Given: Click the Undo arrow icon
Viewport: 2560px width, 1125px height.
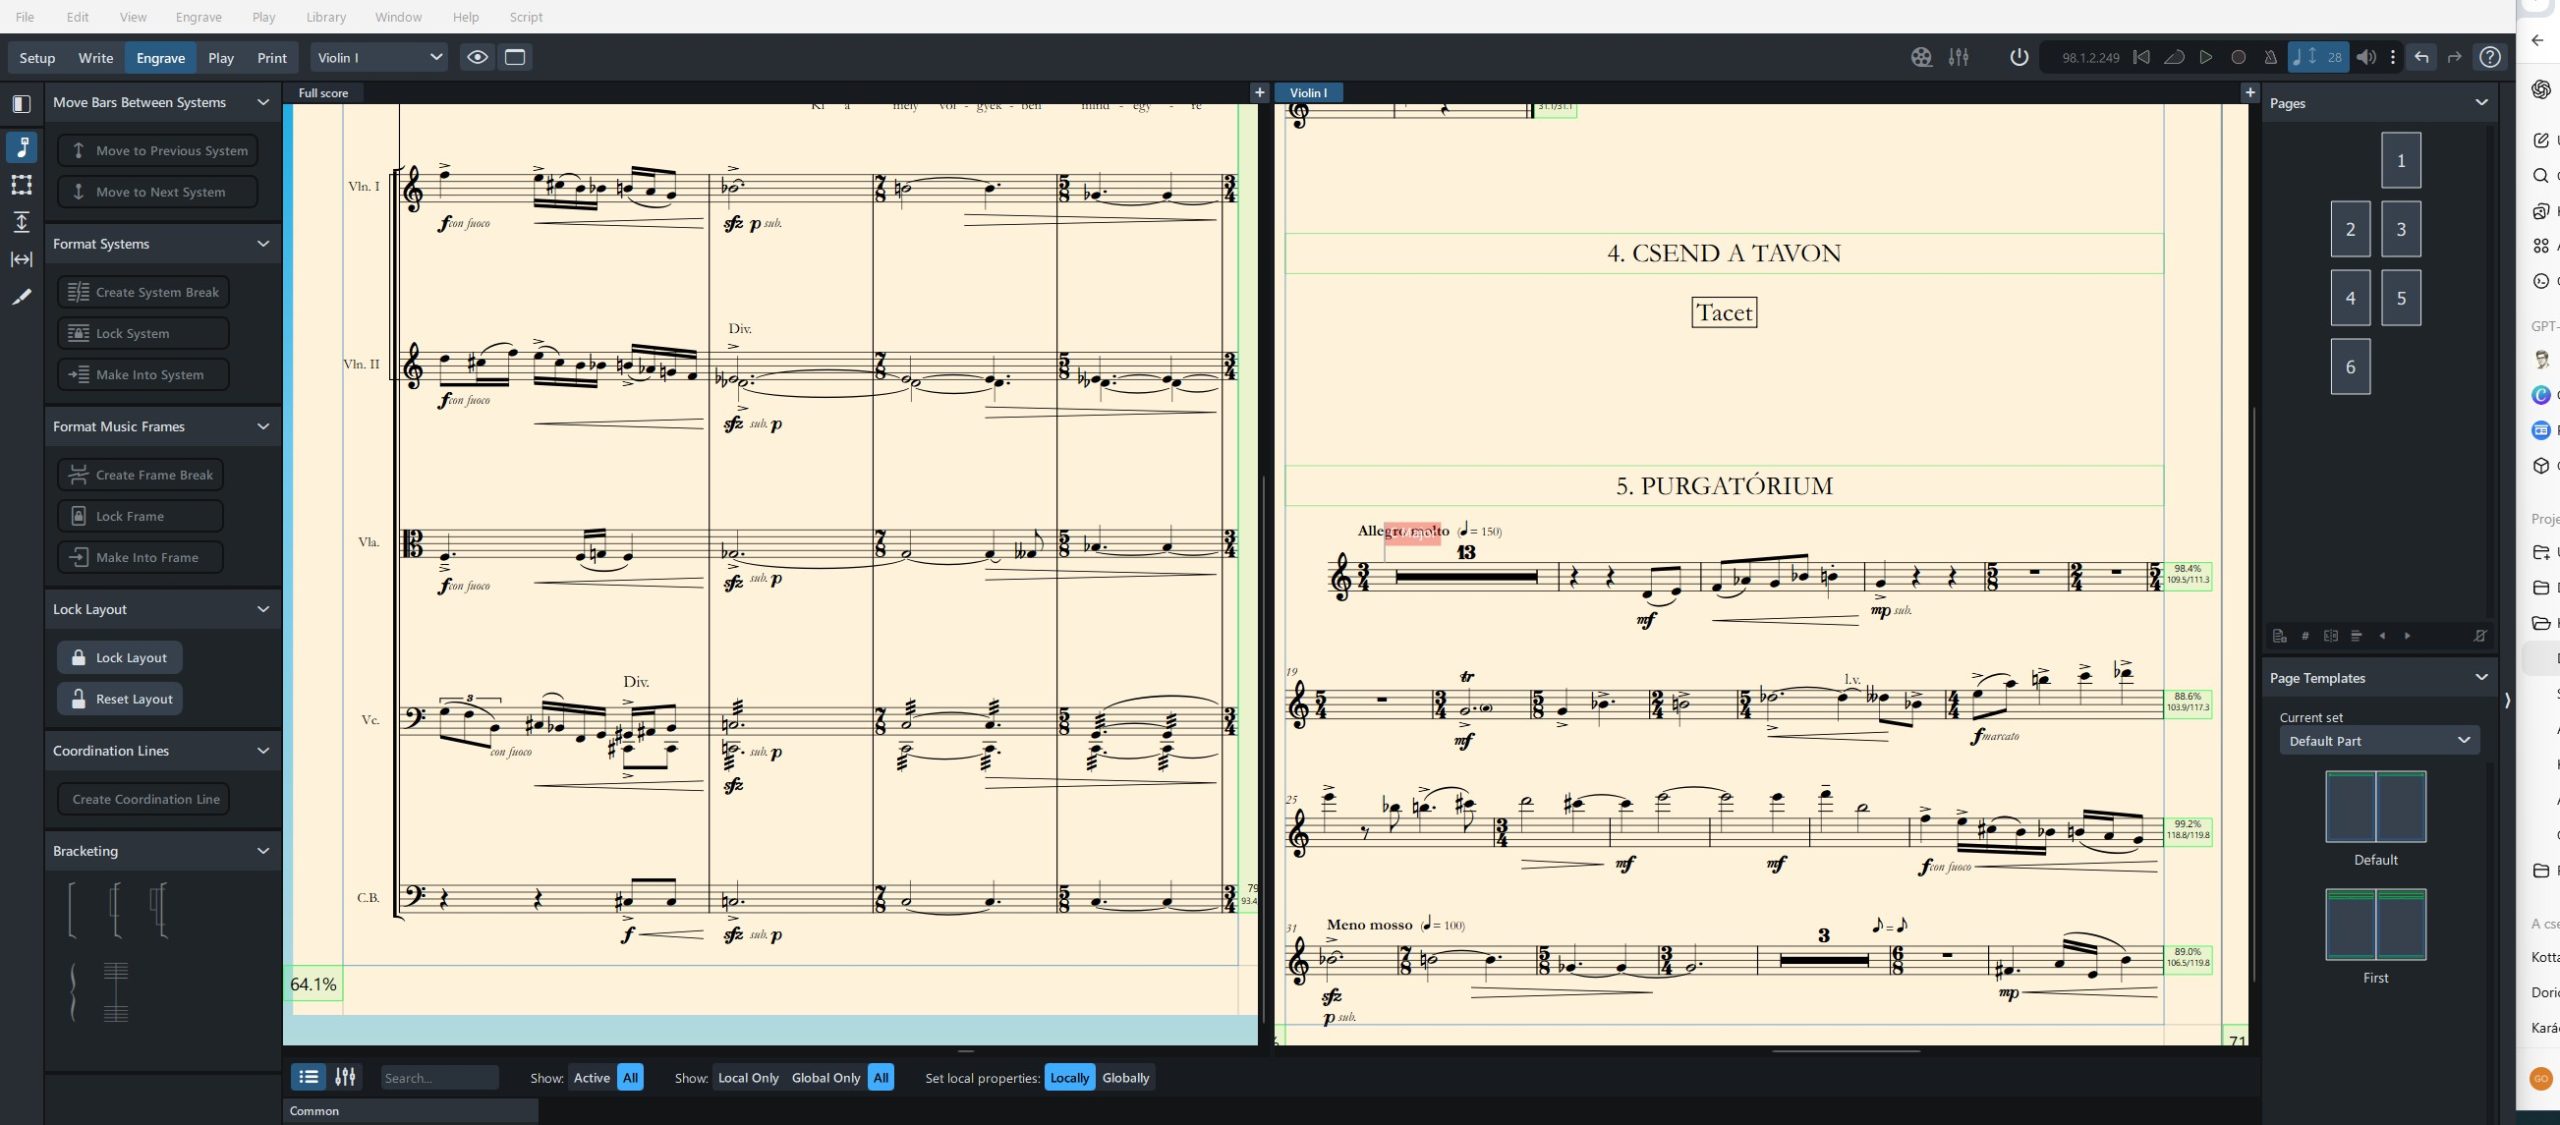Looking at the screenshot, I should 2421,57.
